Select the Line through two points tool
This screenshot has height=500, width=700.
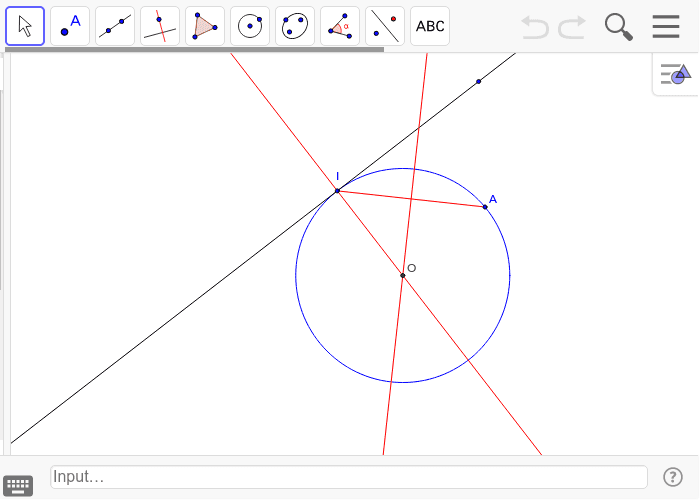[115, 26]
